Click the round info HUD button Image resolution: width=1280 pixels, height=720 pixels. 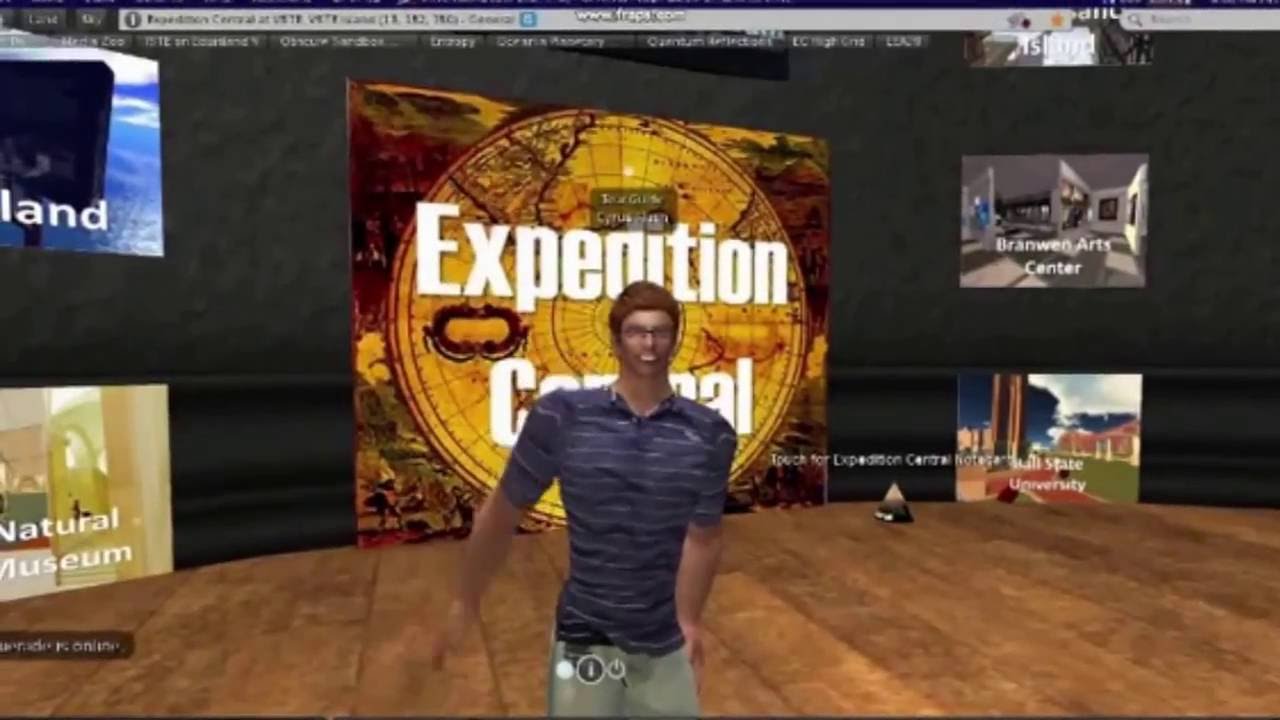(x=590, y=669)
